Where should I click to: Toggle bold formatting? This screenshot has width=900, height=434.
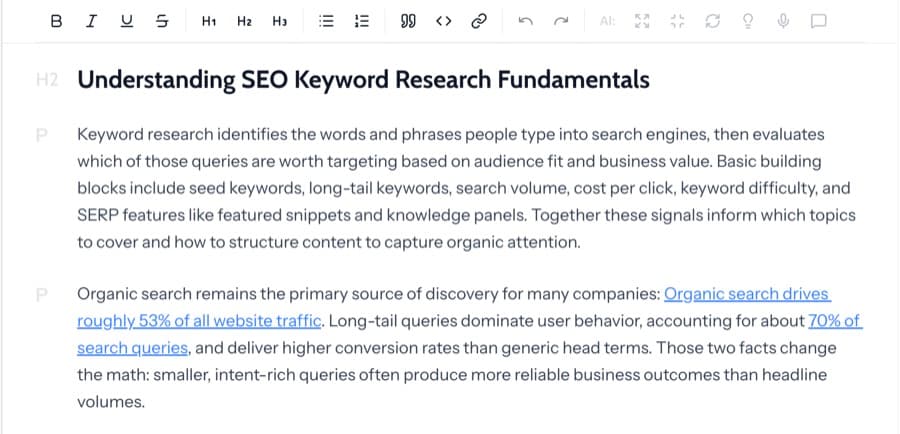pyautogui.click(x=55, y=20)
